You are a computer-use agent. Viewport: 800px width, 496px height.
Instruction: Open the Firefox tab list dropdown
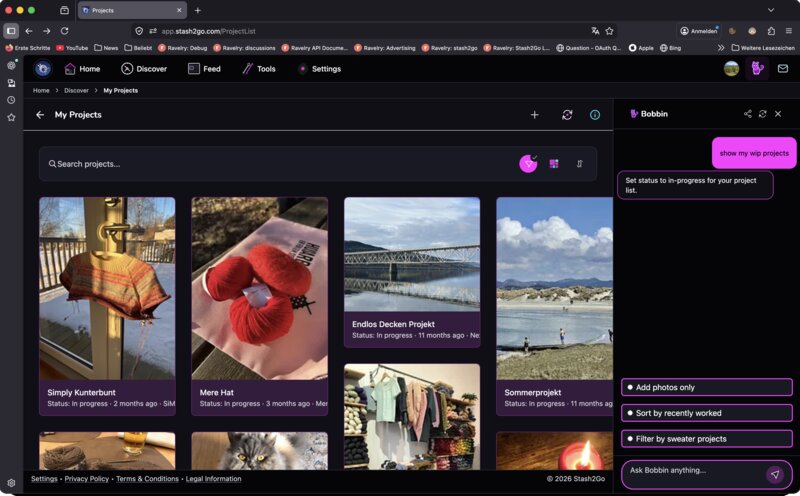(771, 10)
